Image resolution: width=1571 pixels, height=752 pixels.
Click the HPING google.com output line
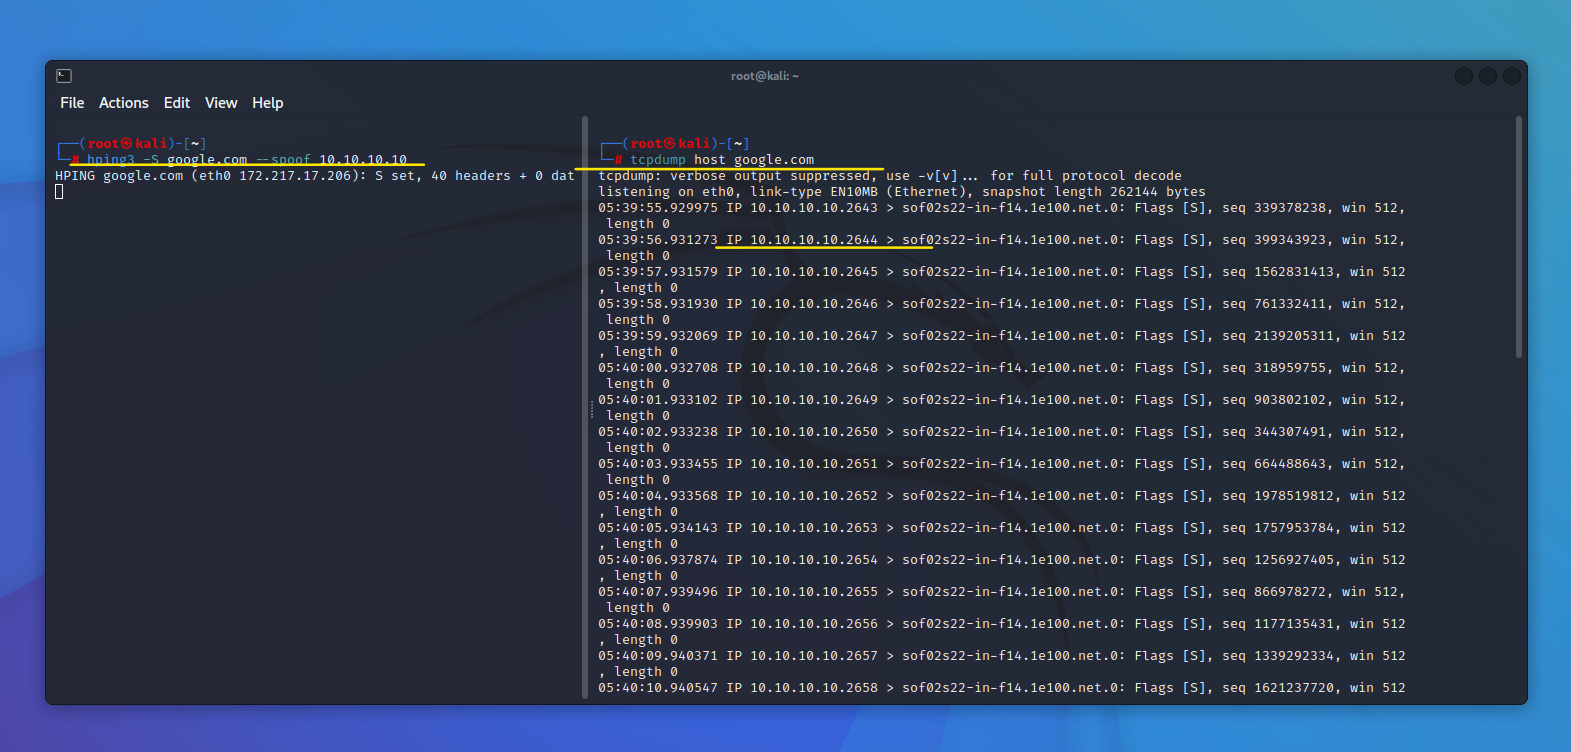(315, 176)
